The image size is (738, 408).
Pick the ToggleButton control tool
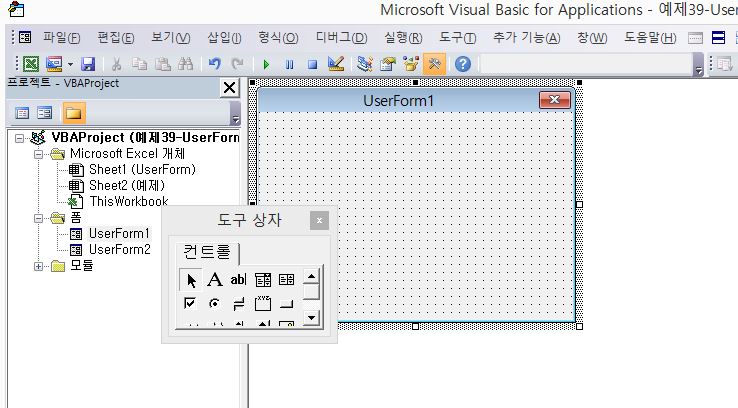coord(239,304)
